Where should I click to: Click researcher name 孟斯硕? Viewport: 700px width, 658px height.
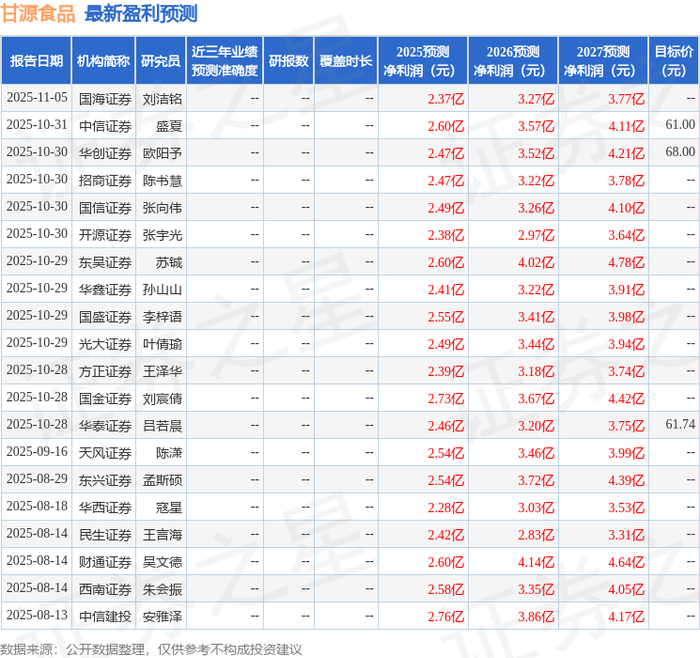[162, 480]
